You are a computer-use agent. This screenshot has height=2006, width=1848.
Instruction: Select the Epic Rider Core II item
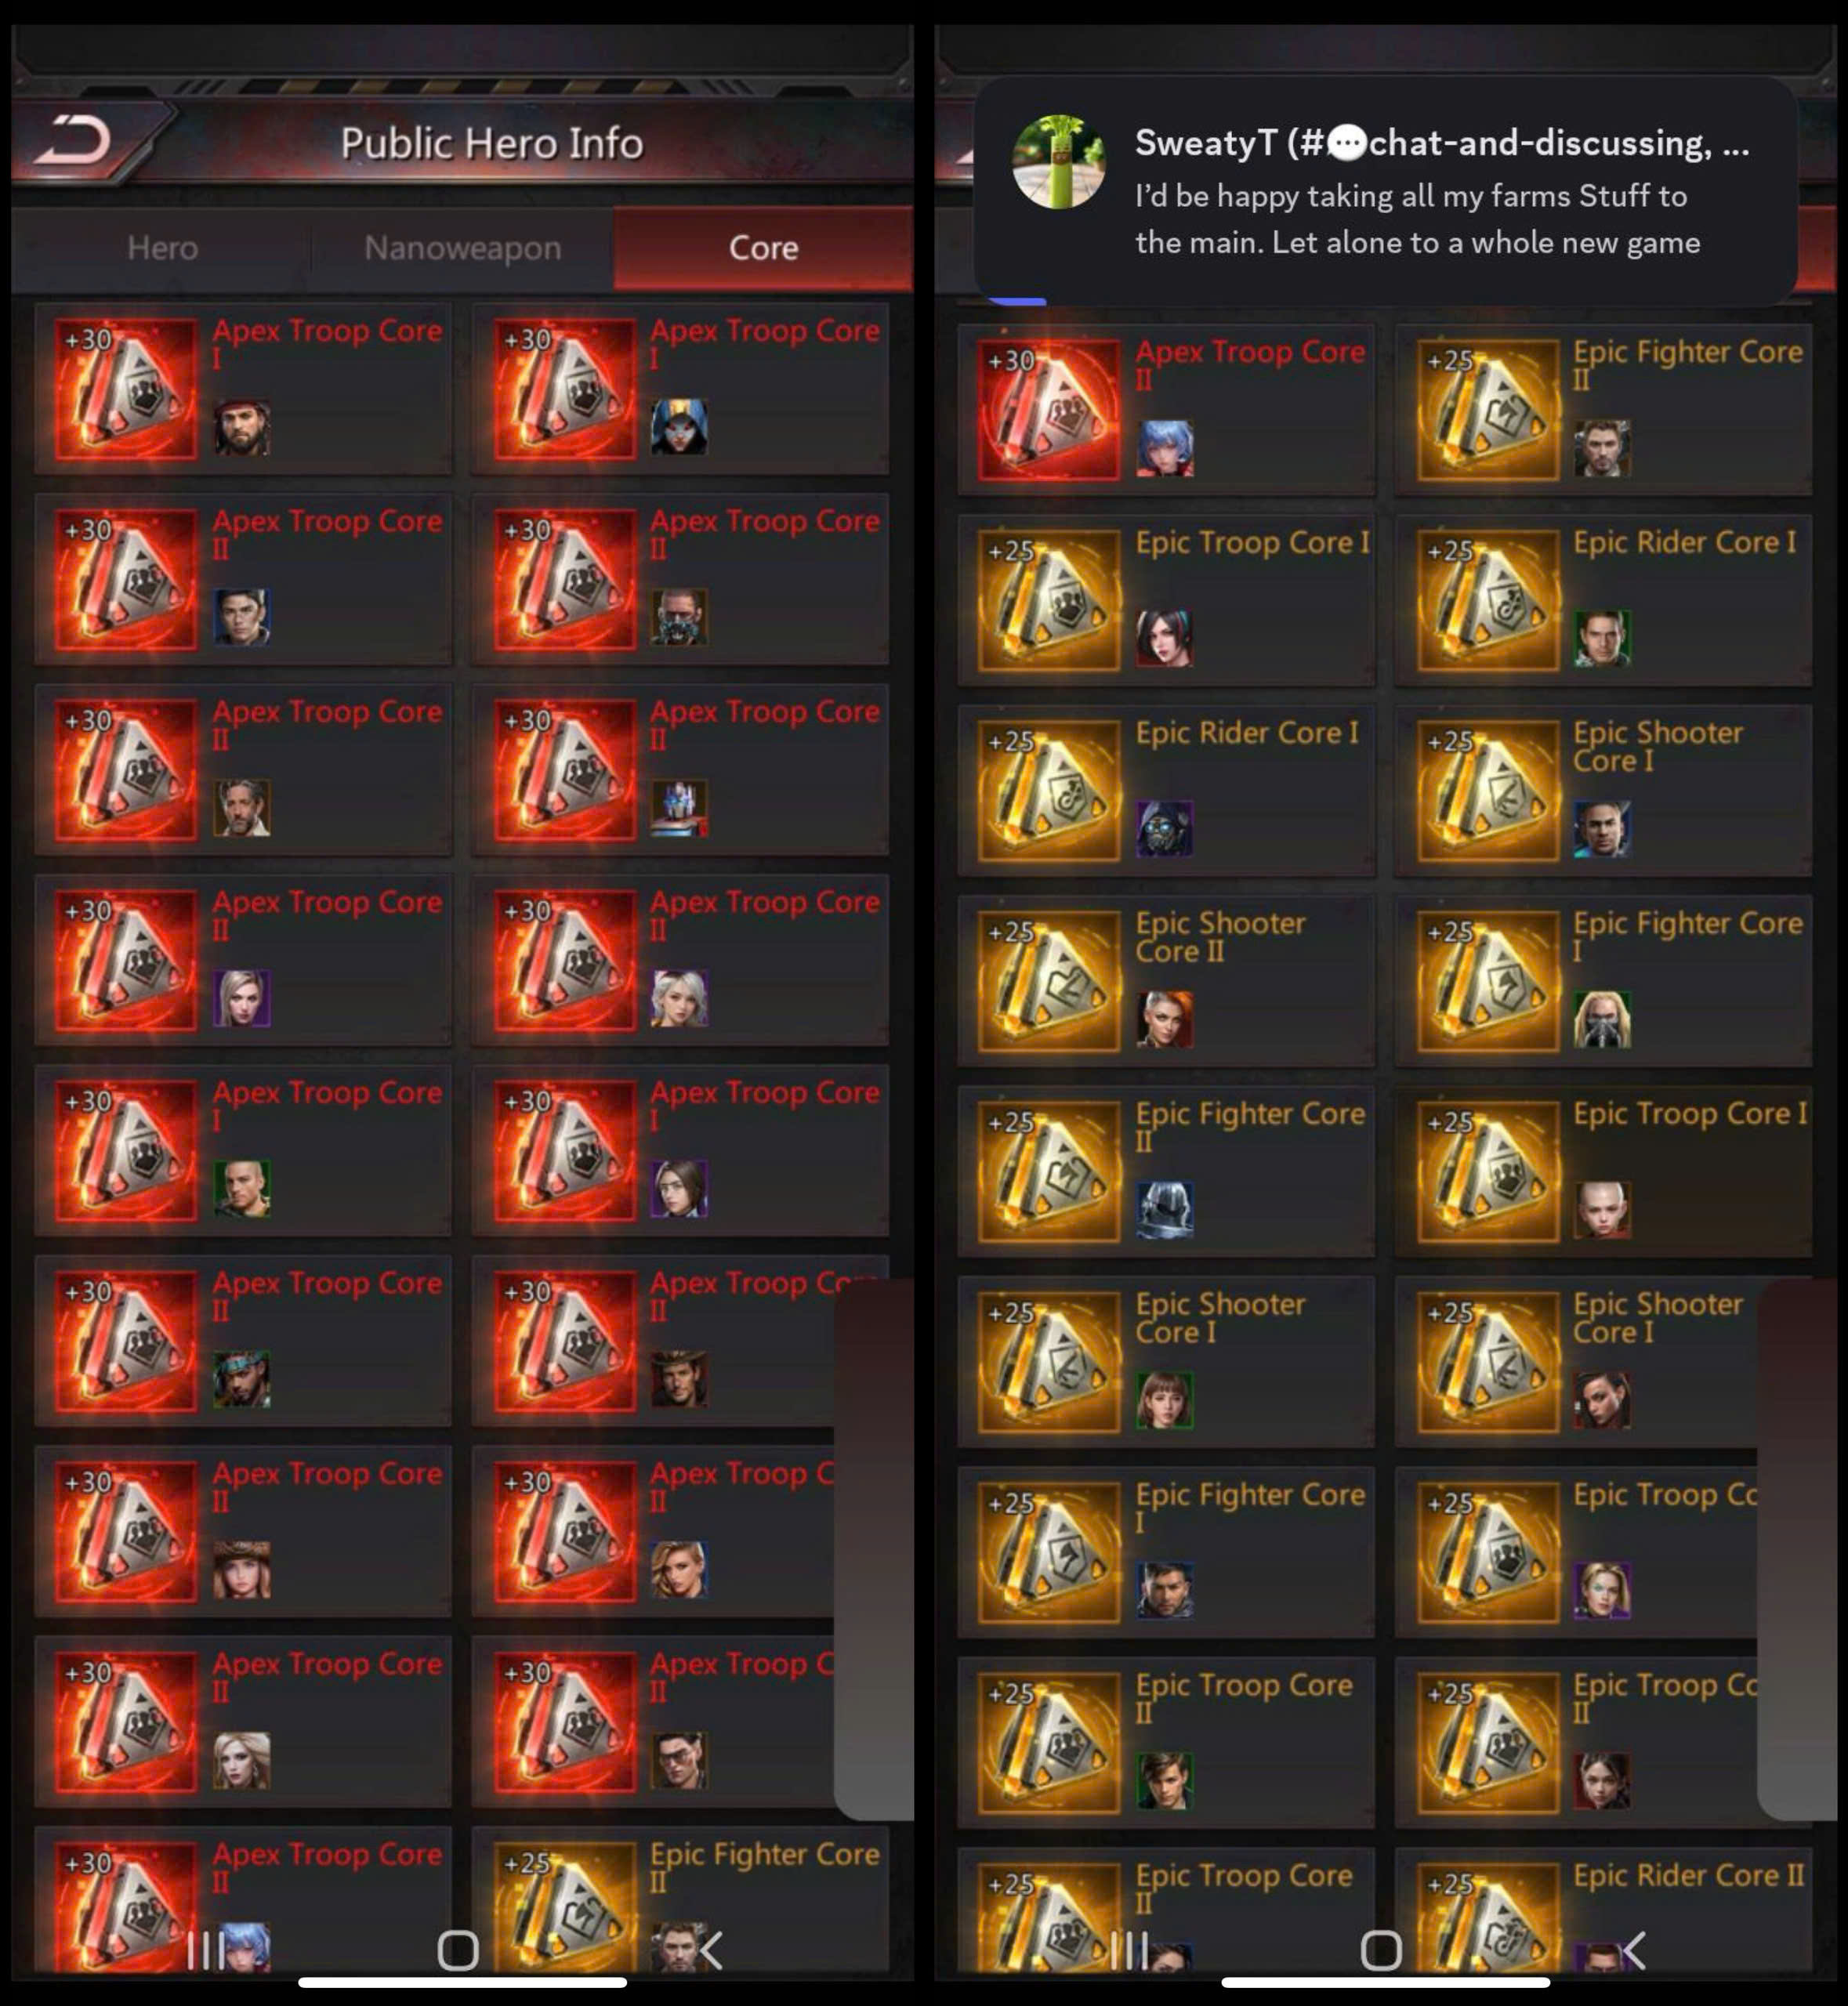(1603, 1910)
